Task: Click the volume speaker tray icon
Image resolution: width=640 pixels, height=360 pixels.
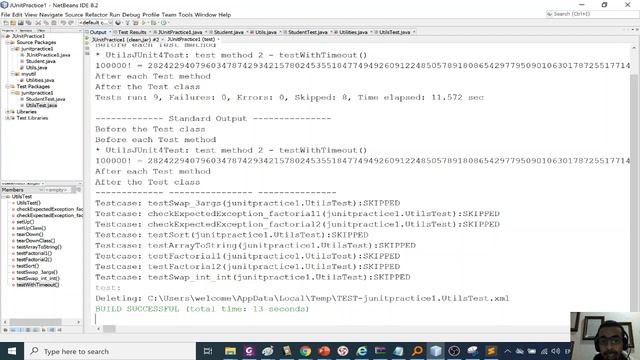Action: (x=556, y=351)
